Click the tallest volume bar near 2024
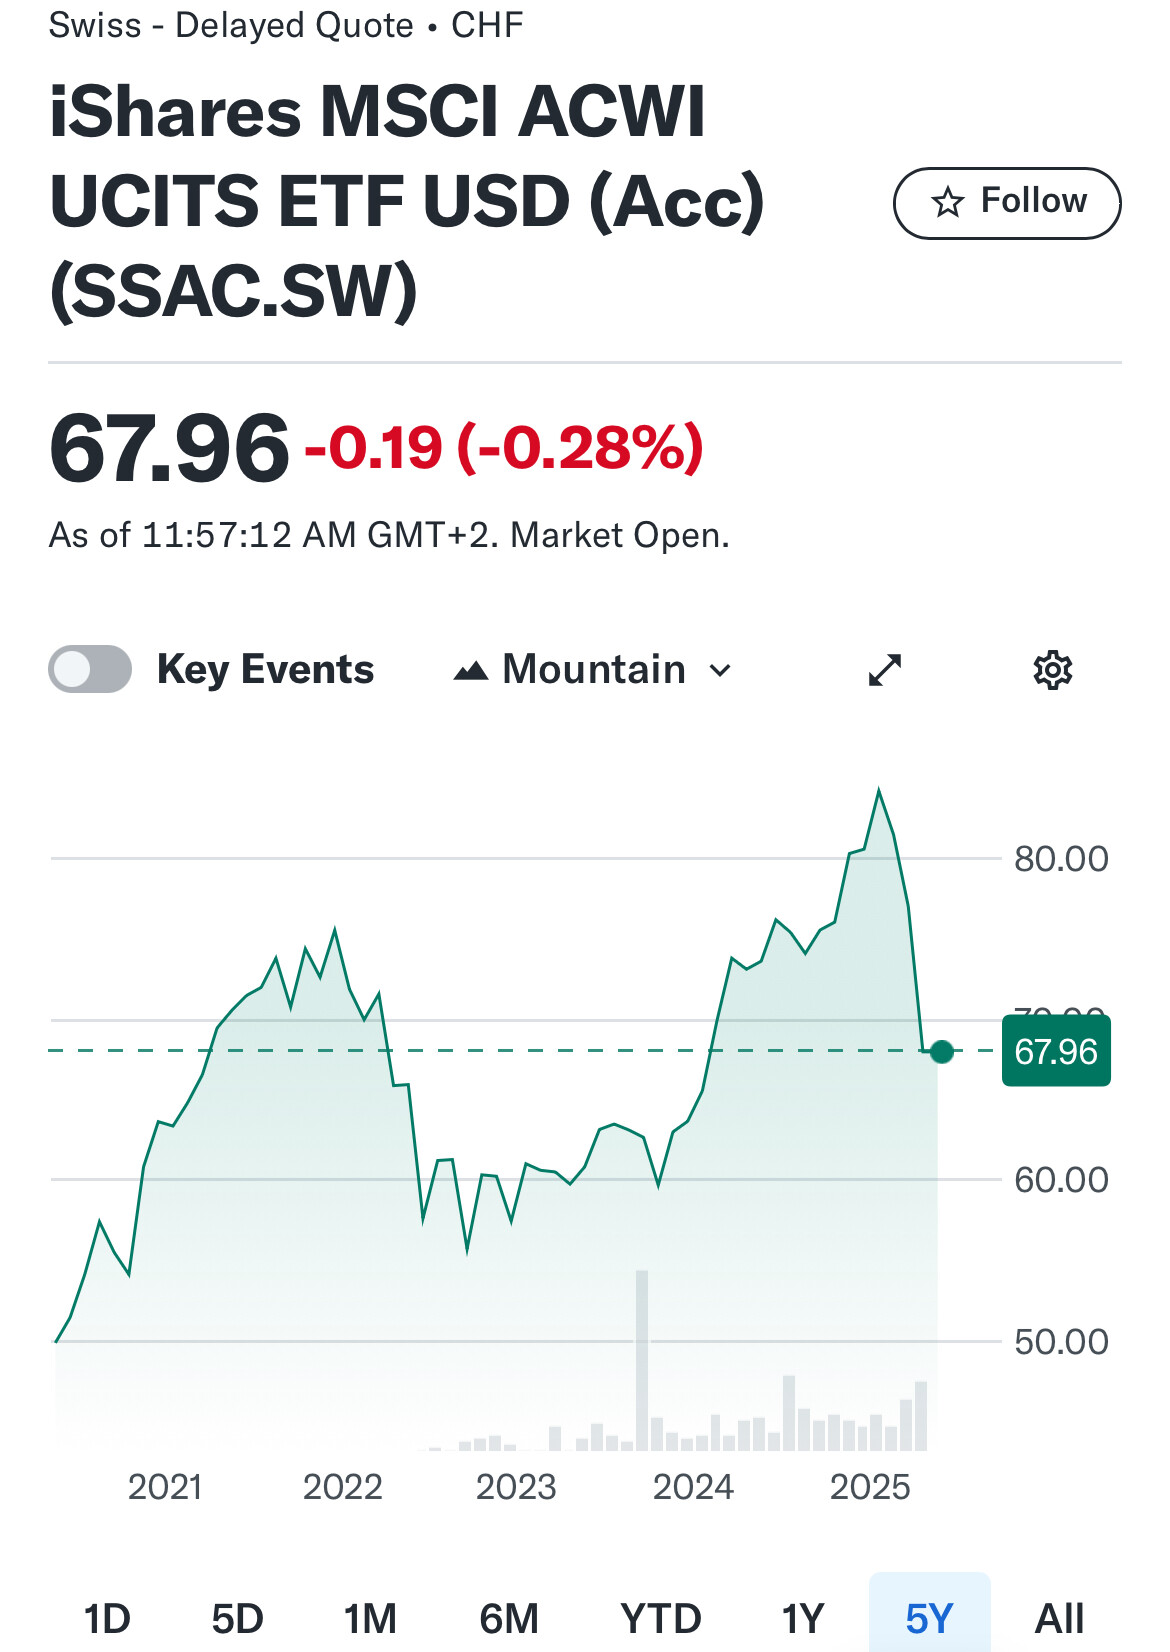Image resolution: width=1170 pixels, height=1652 pixels. tap(642, 1360)
